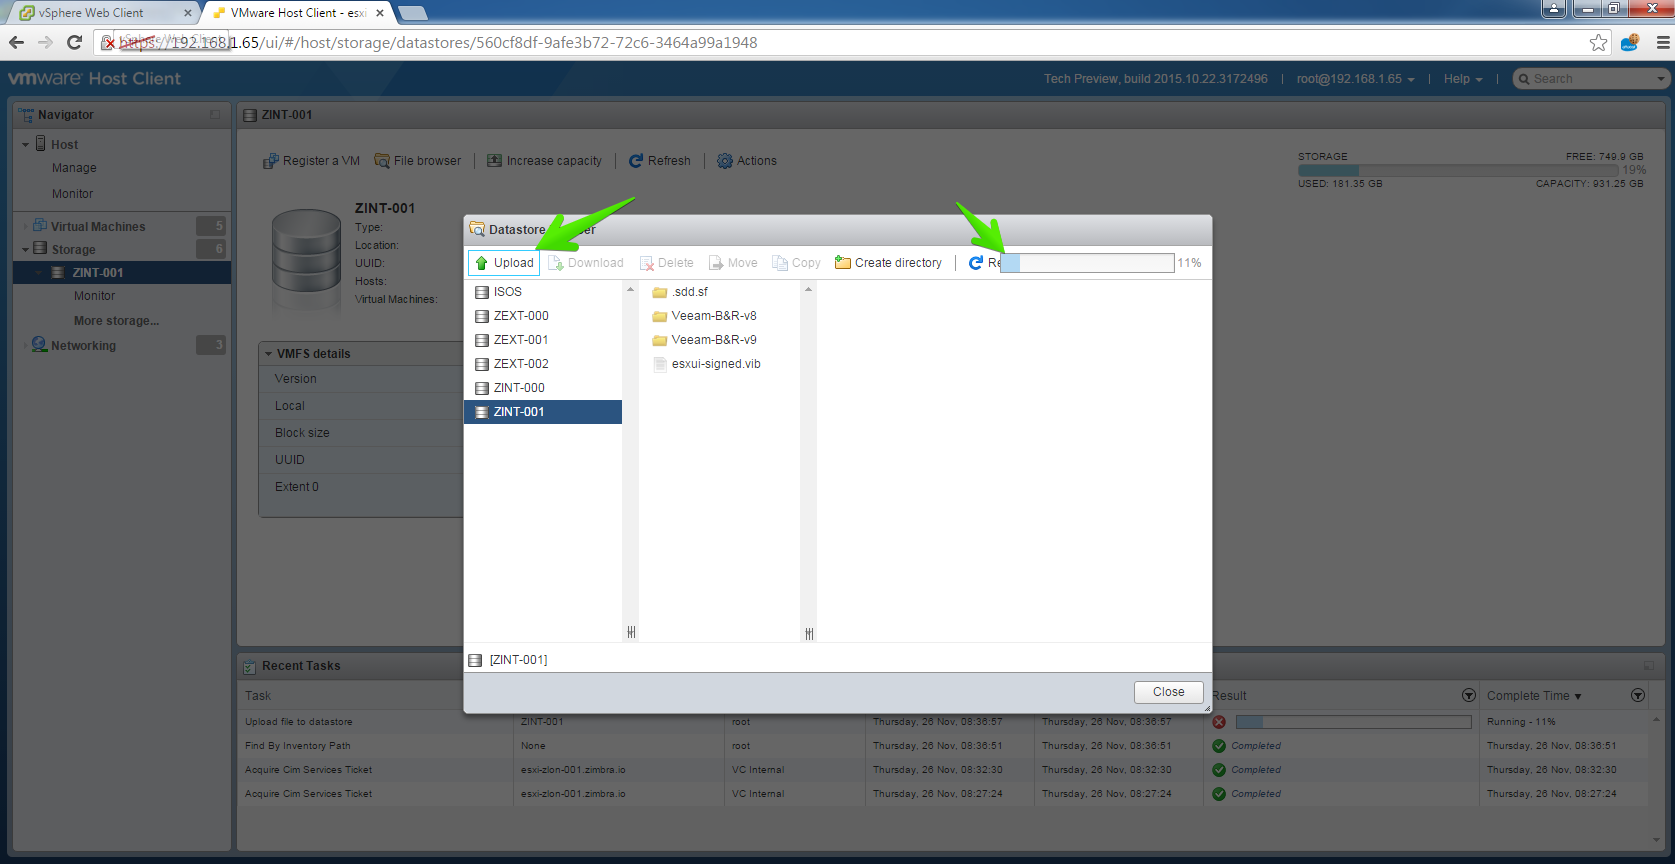The image size is (1675, 864).
Task: Minimize the Navigator panel
Action: click(x=215, y=115)
